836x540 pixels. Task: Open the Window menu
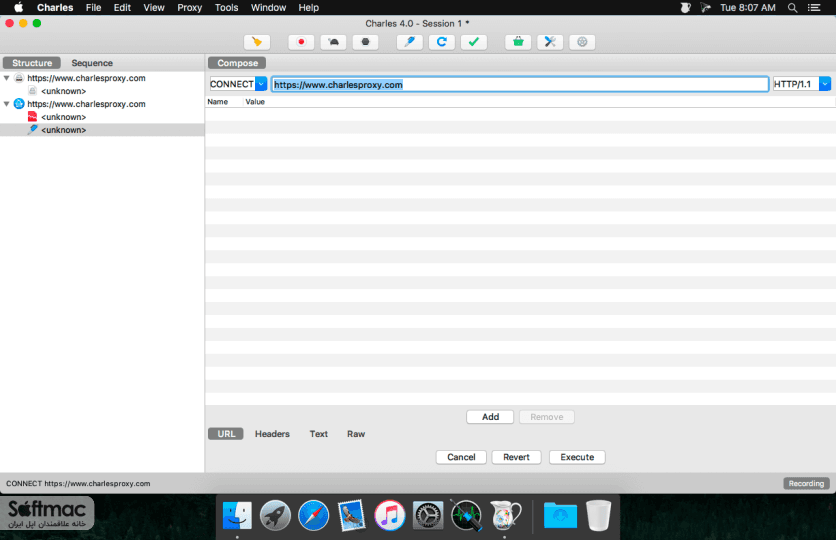click(268, 7)
